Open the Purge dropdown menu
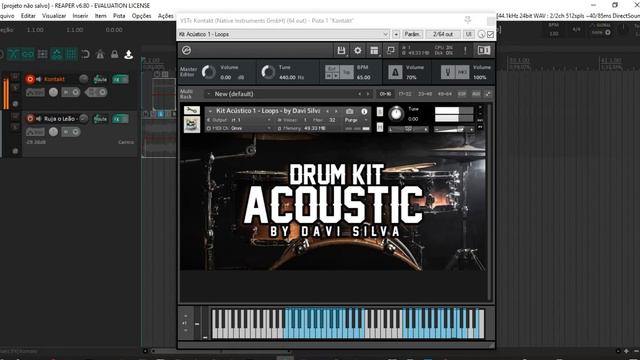This screenshot has width=640, height=360. pyautogui.click(x=356, y=120)
